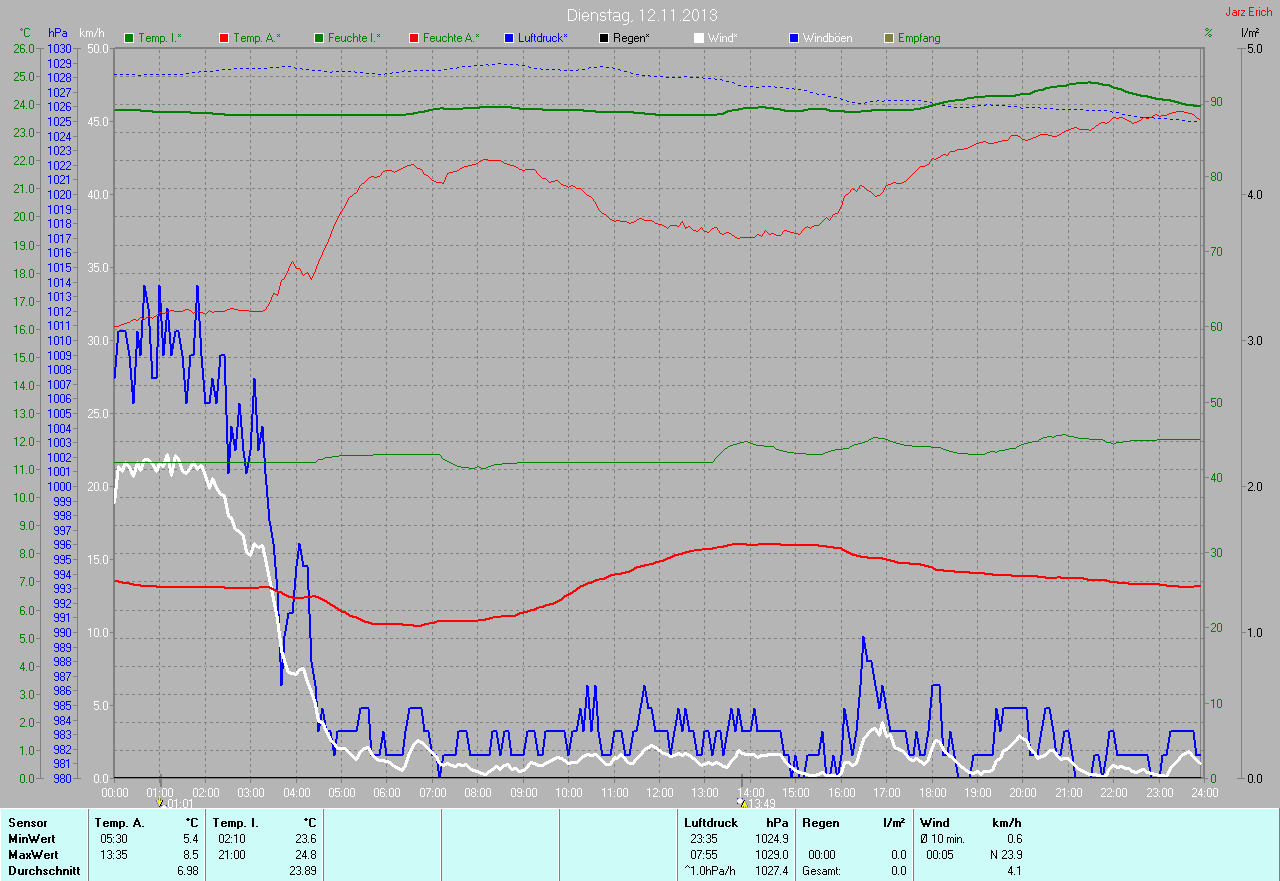Click the sunrise marker at 01:01
This screenshot has width=1280, height=881.
160,802
